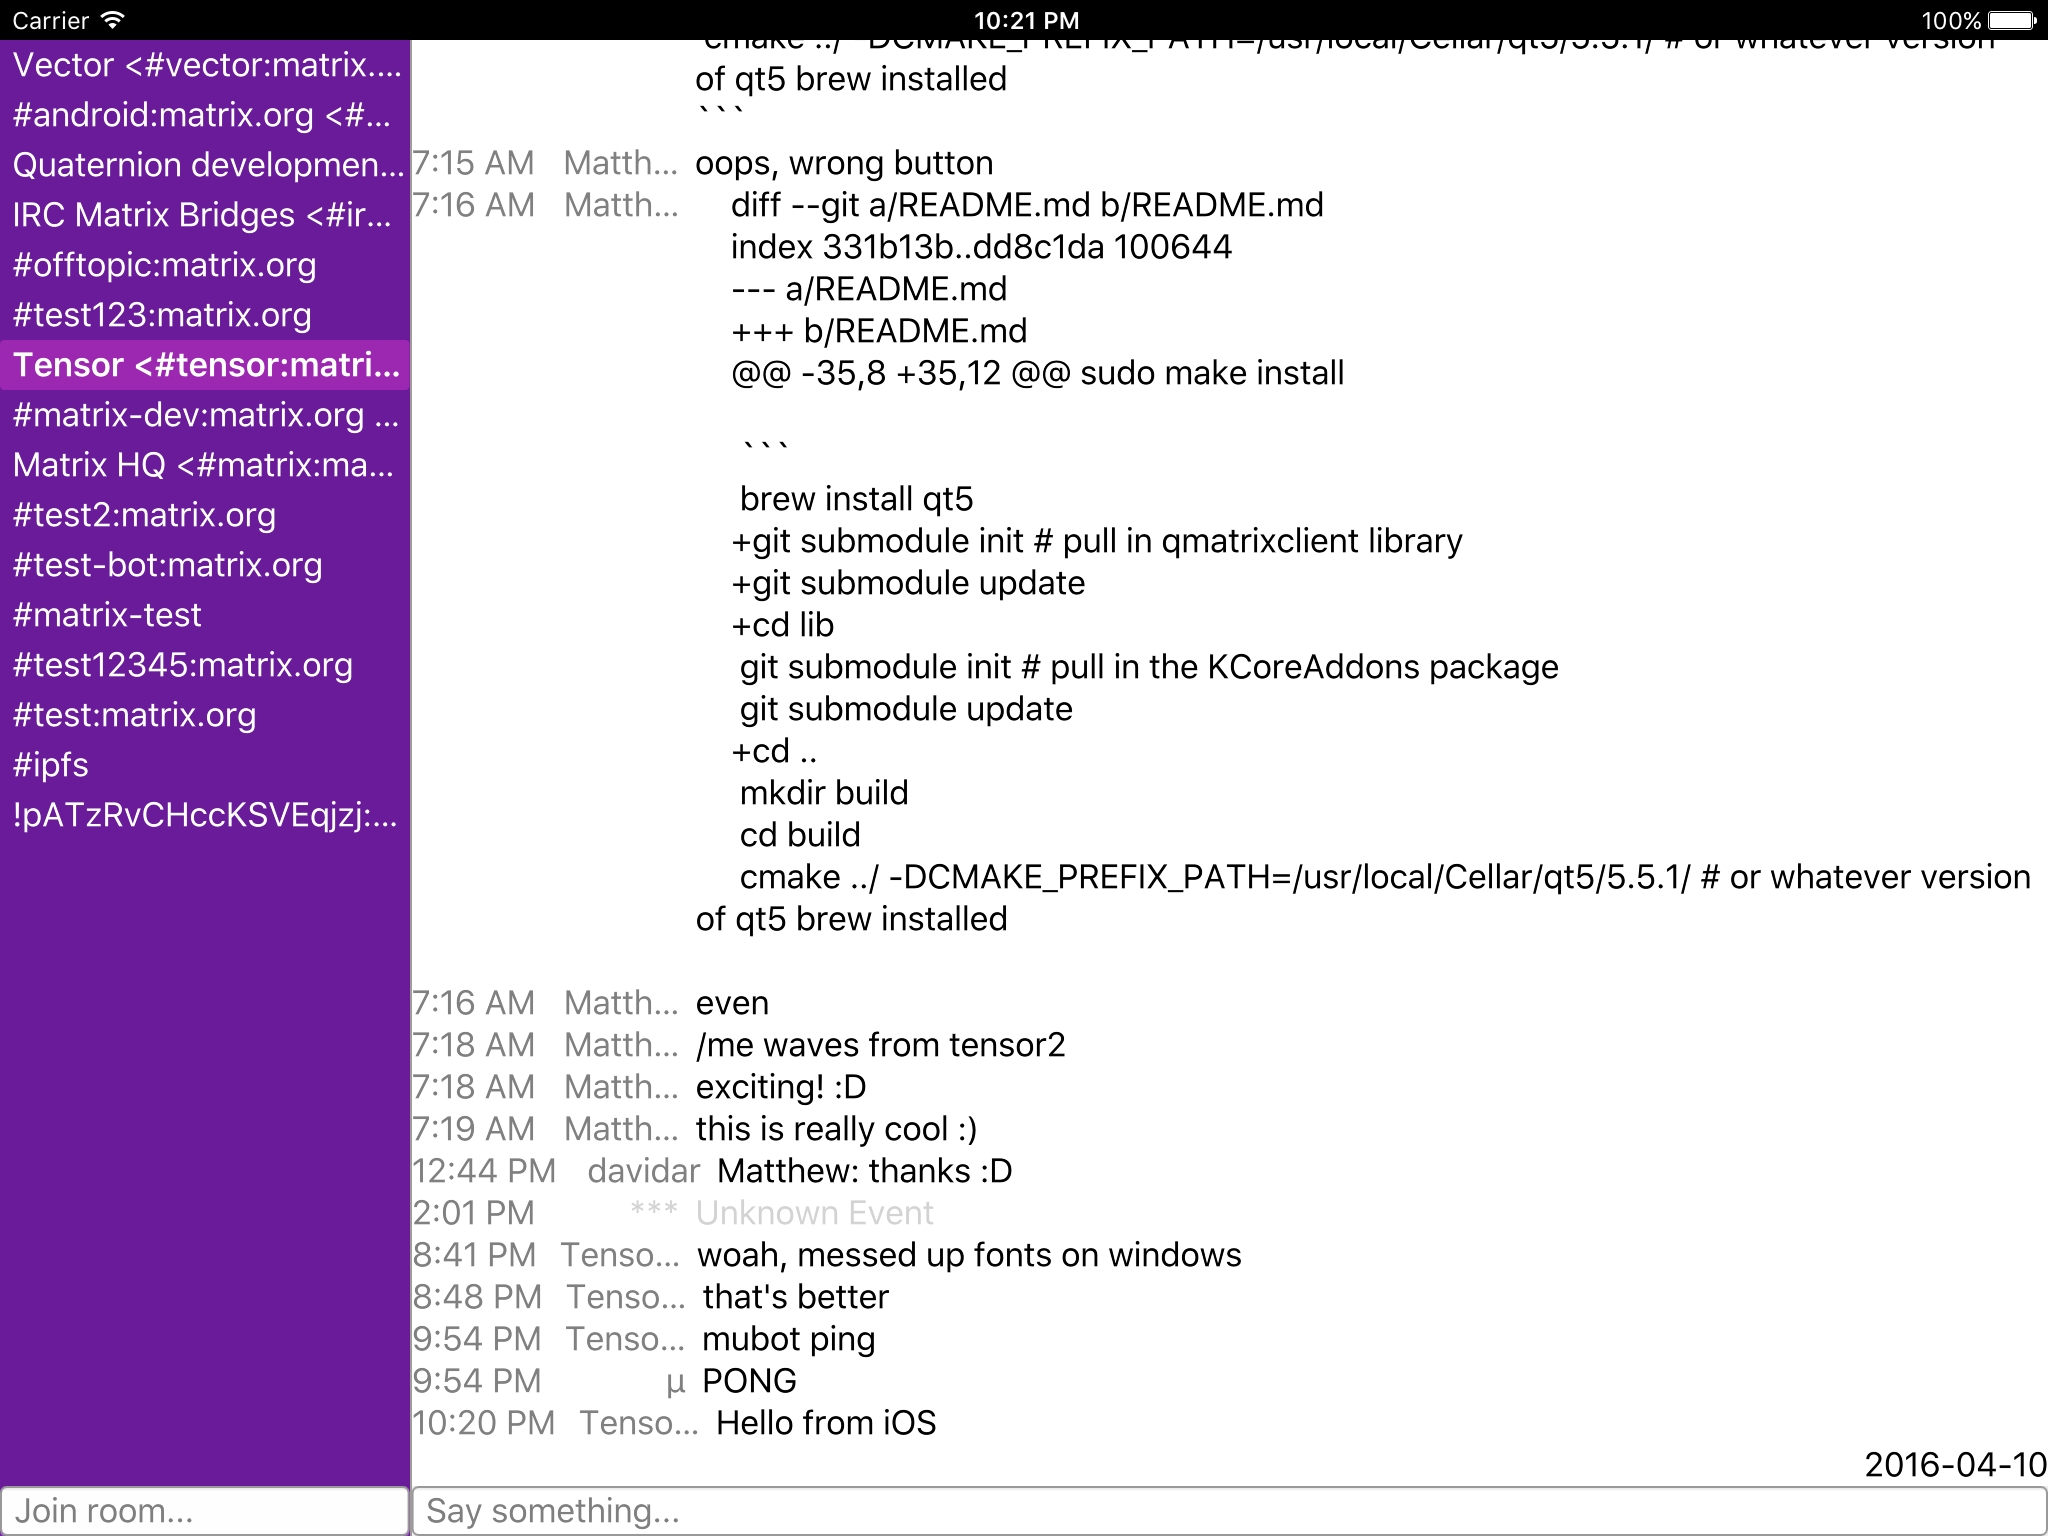Viewport: 2048px width, 1536px height.
Task: Select the #test2:matrix.org room
Action: click(144, 515)
